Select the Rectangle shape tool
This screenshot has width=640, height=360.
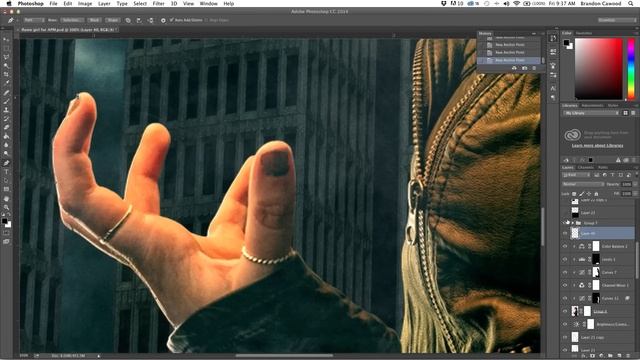point(6,189)
